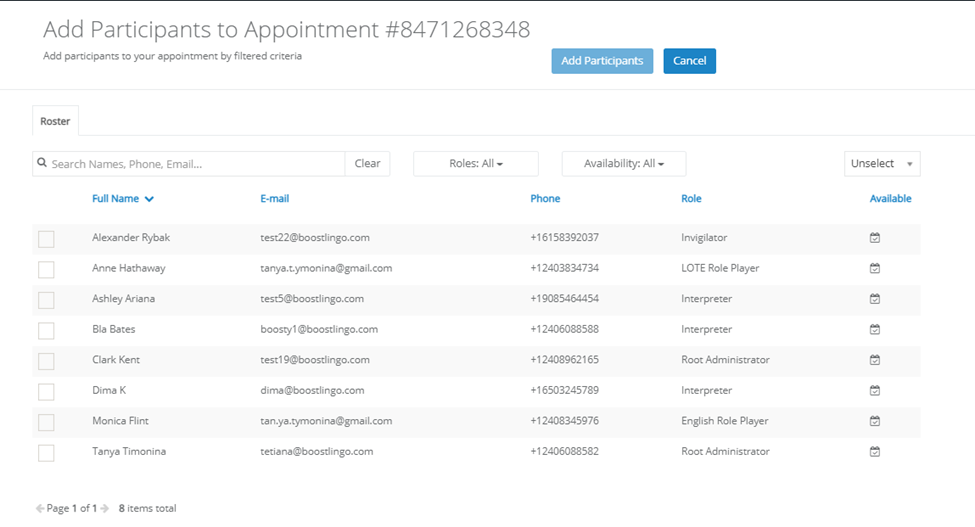Screen dimensions: 975x527
Task: Click the LOTE Role Player cell
Action: click(x=720, y=268)
